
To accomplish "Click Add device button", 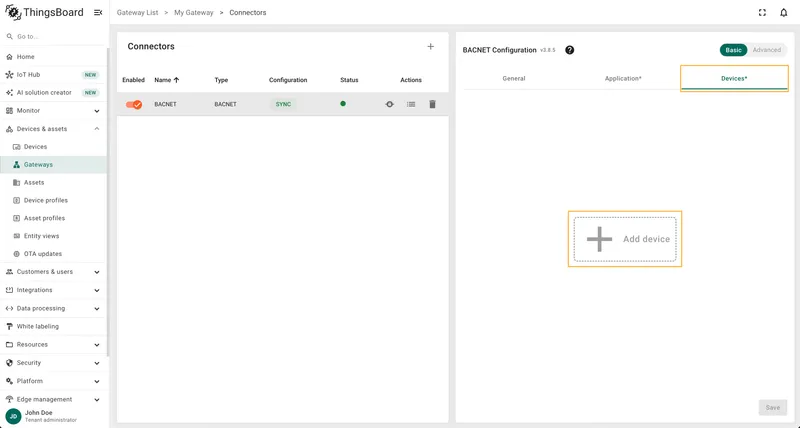I will pyautogui.click(x=625, y=239).
